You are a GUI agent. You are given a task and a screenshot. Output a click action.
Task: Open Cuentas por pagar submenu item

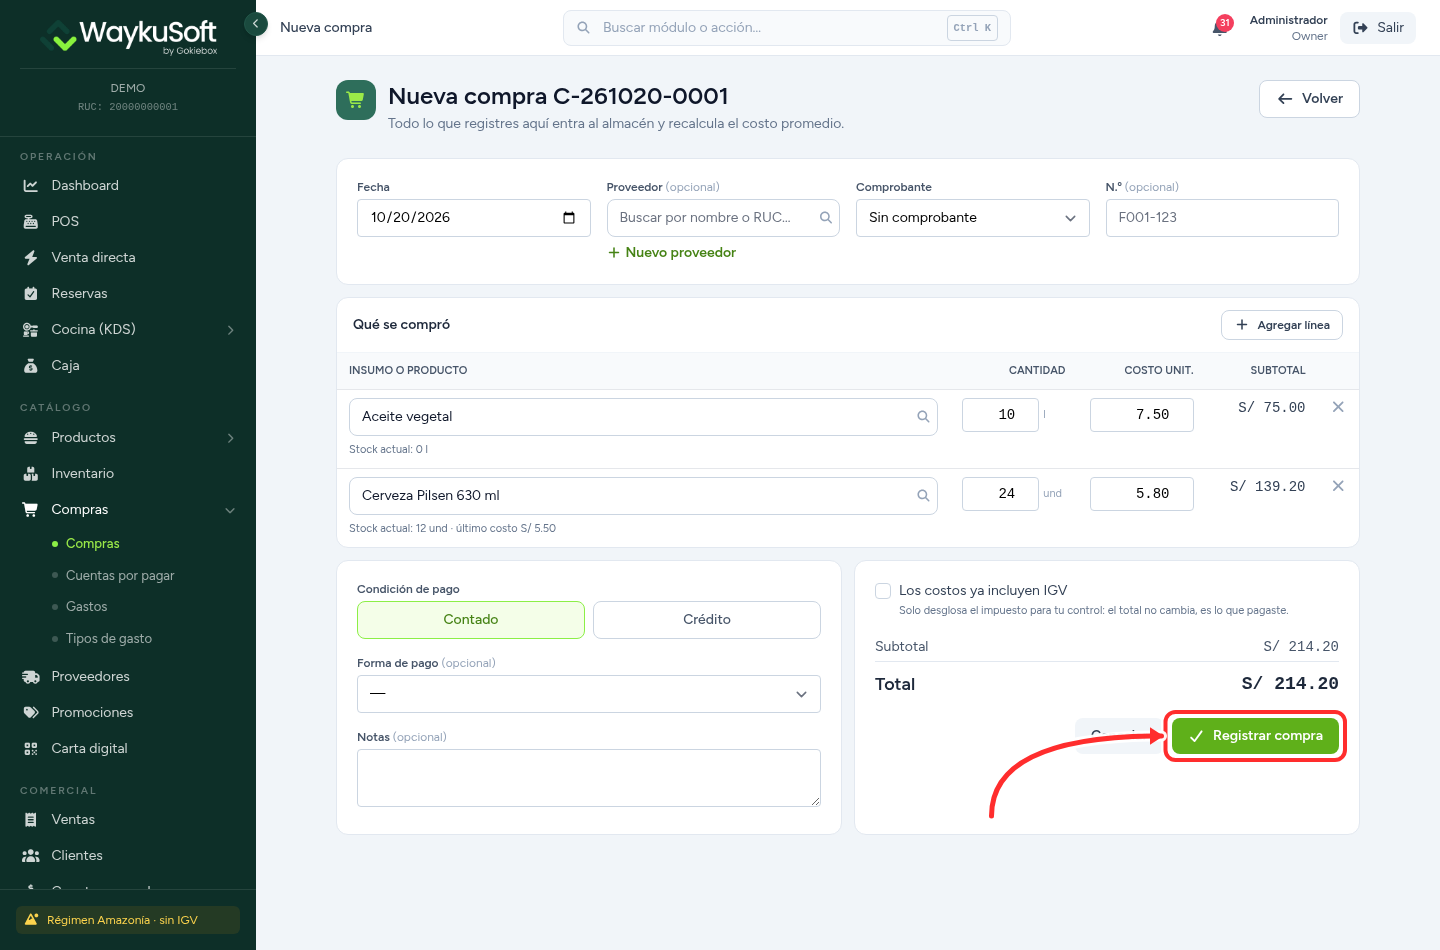pos(120,576)
